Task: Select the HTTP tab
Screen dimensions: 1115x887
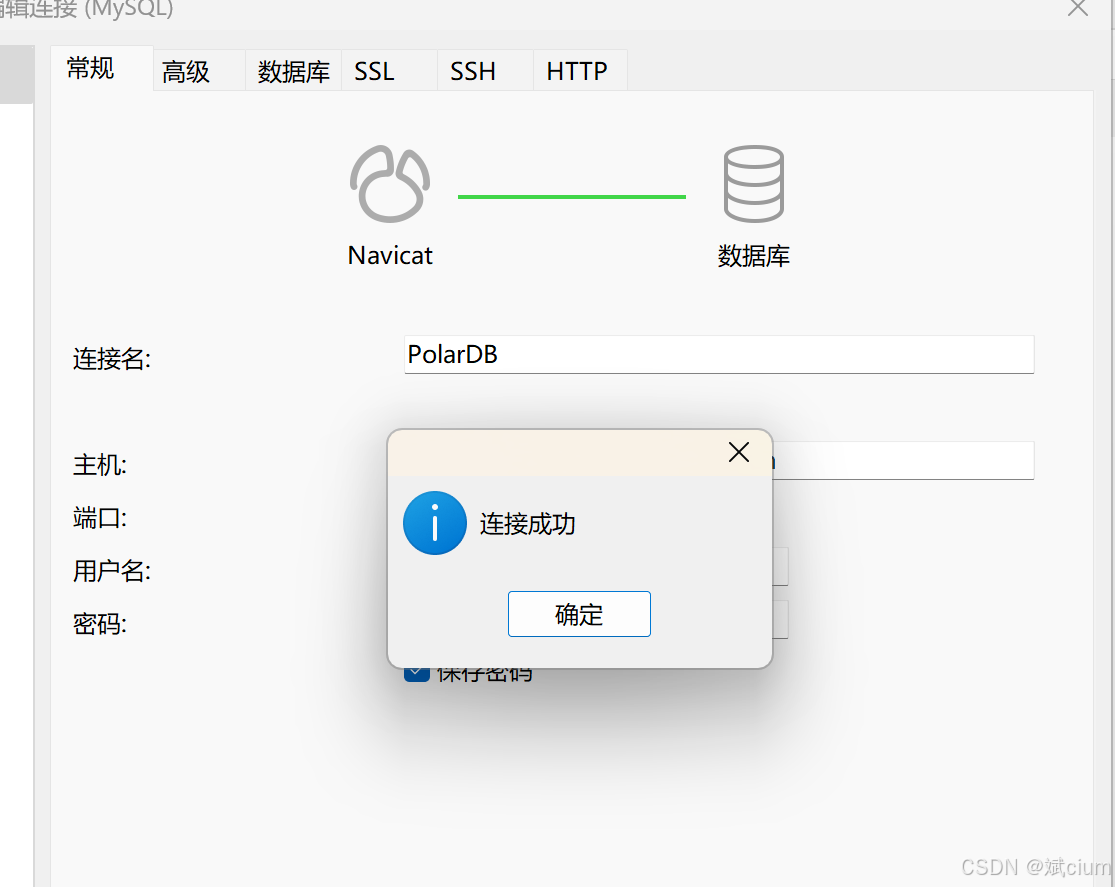Action: point(580,71)
